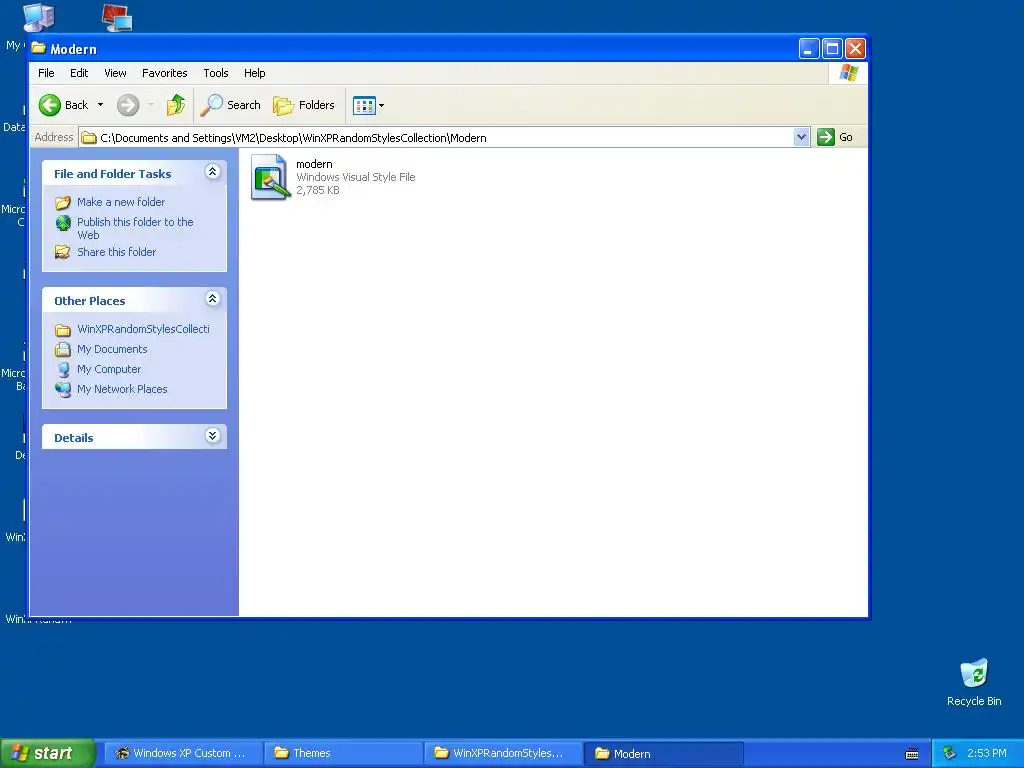The height and width of the screenshot is (768, 1024).
Task: Collapse the Other Places panel
Action: (x=212, y=299)
